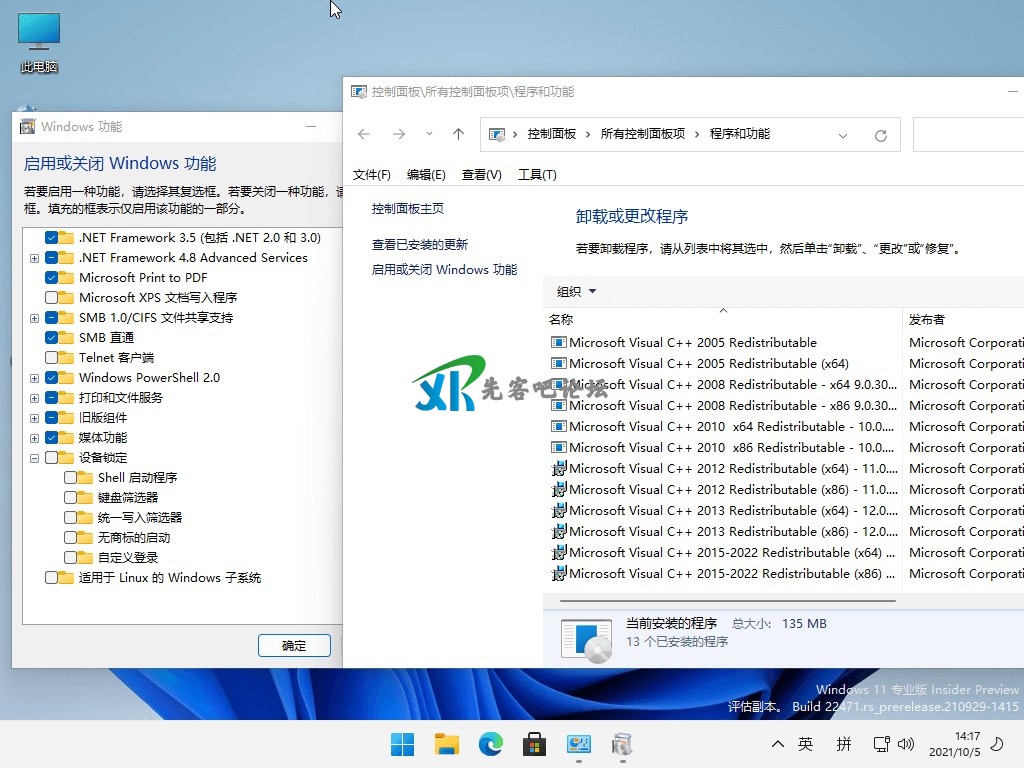Open the 查看(V) menu
This screenshot has width=1024, height=768.
pyautogui.click(x=481, y=175)
